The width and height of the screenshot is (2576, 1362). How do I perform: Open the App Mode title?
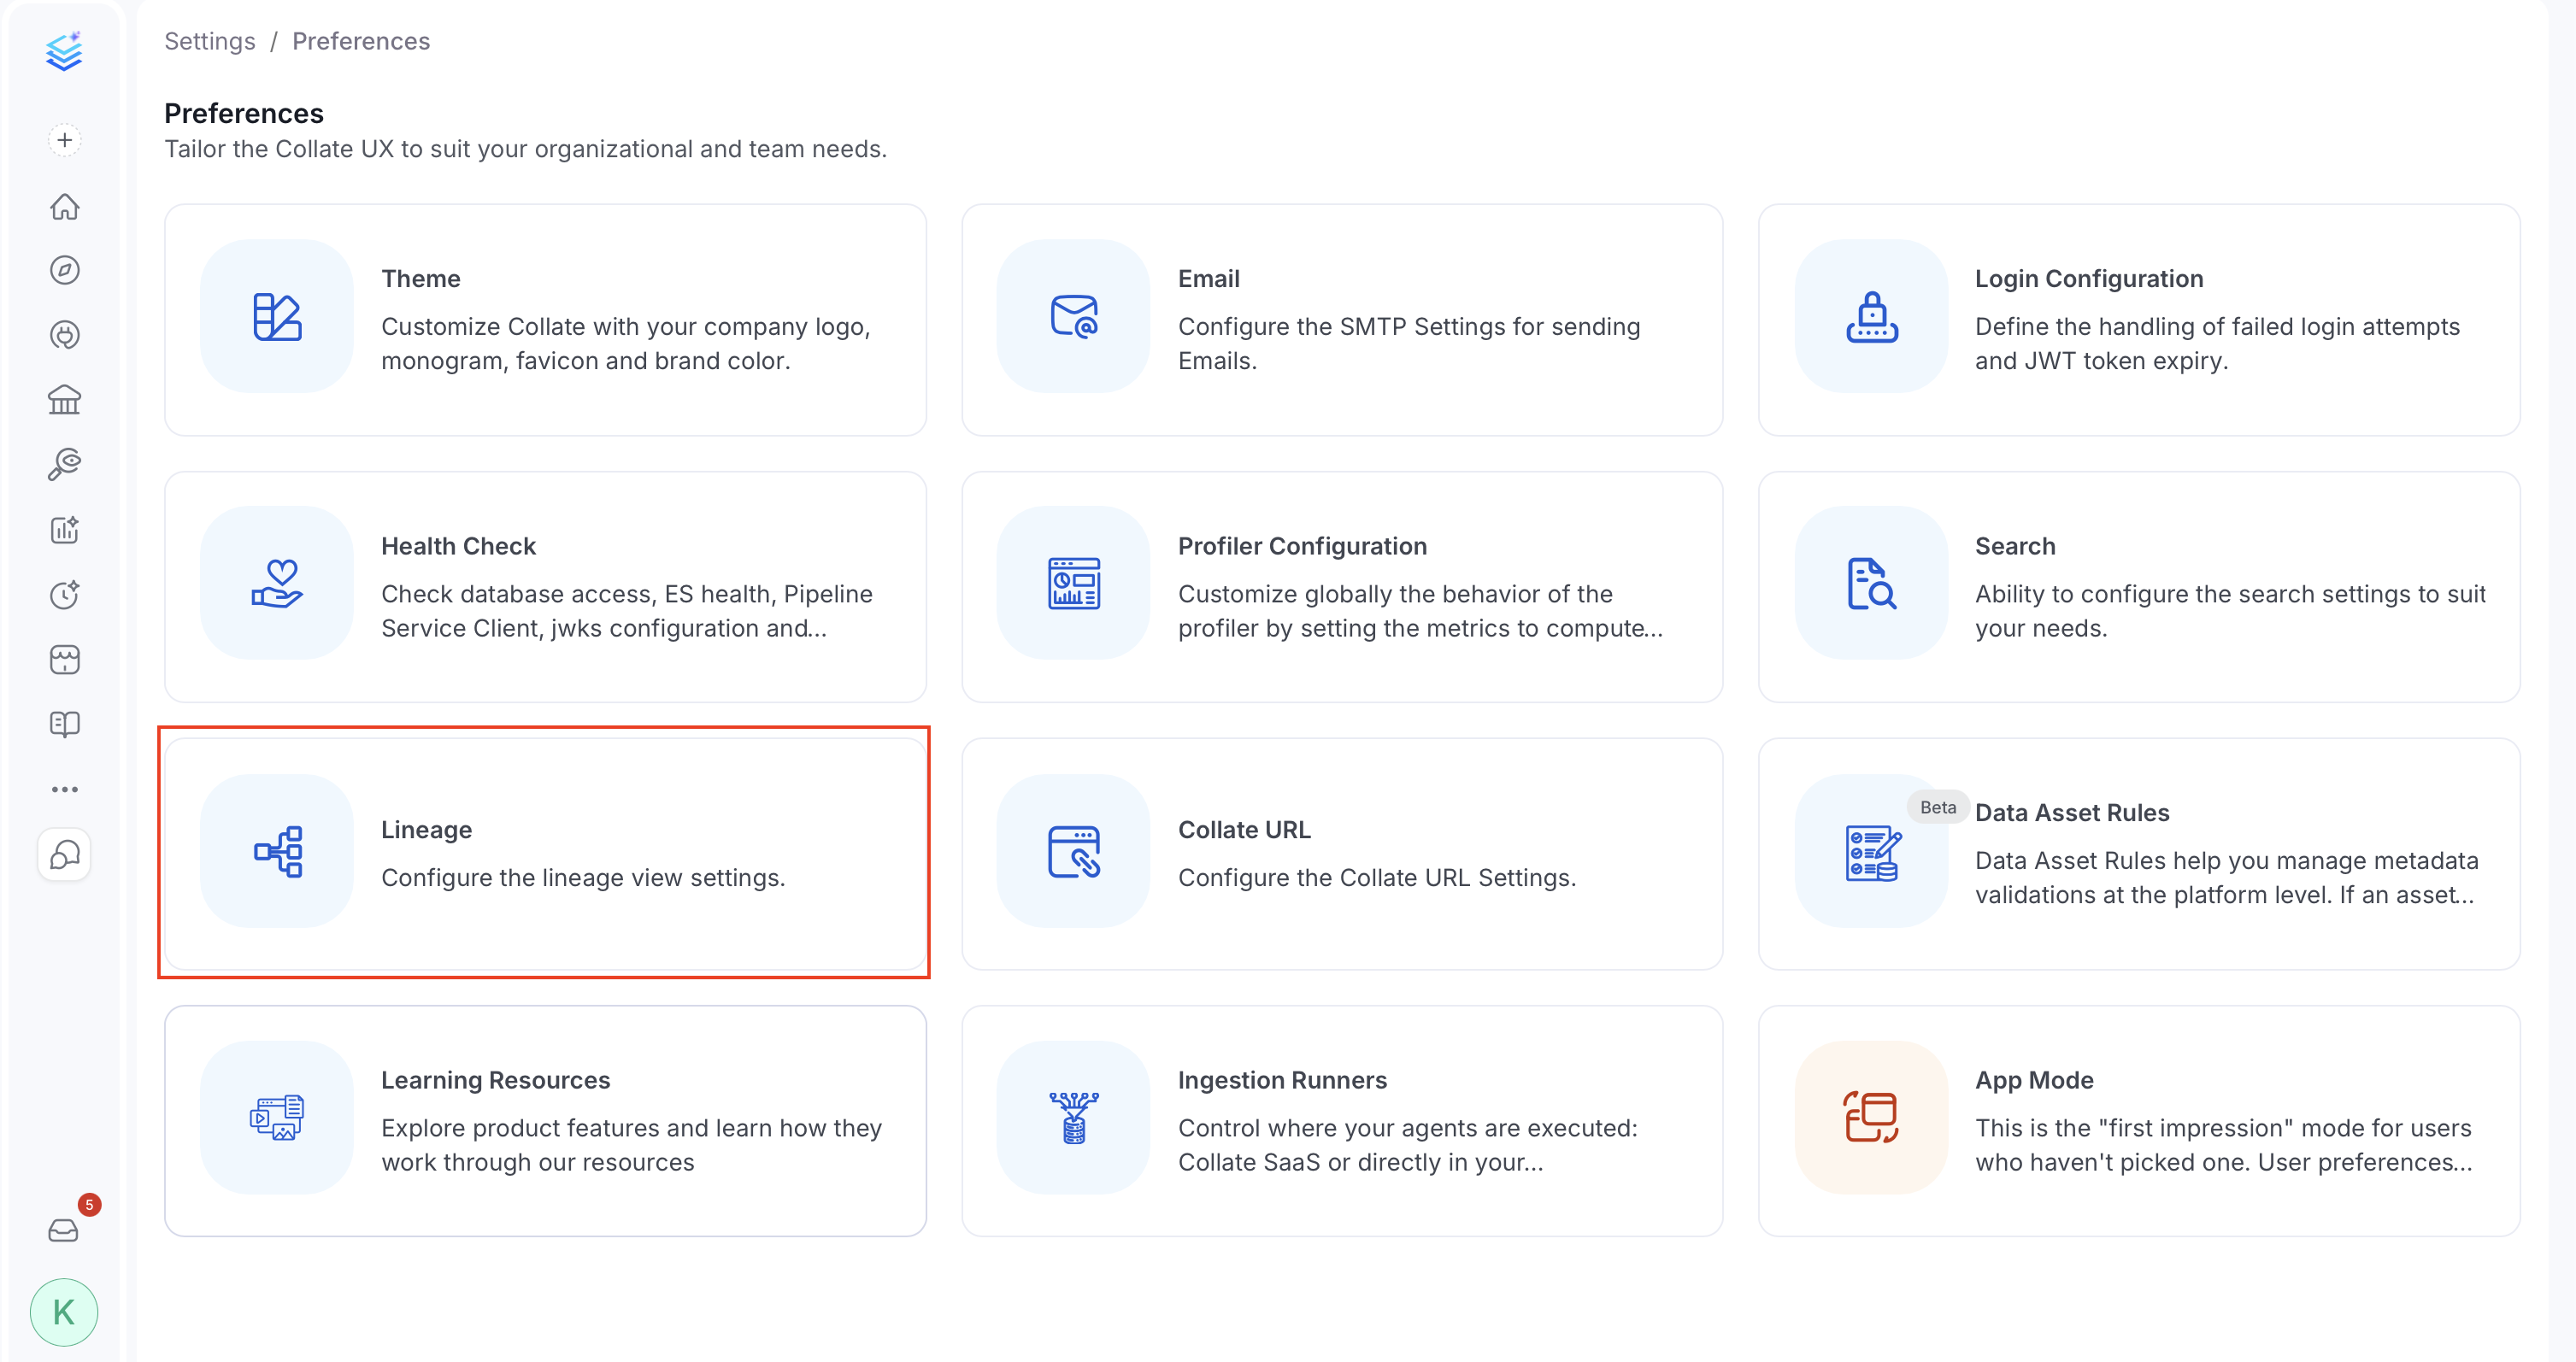(2034, 1080)
